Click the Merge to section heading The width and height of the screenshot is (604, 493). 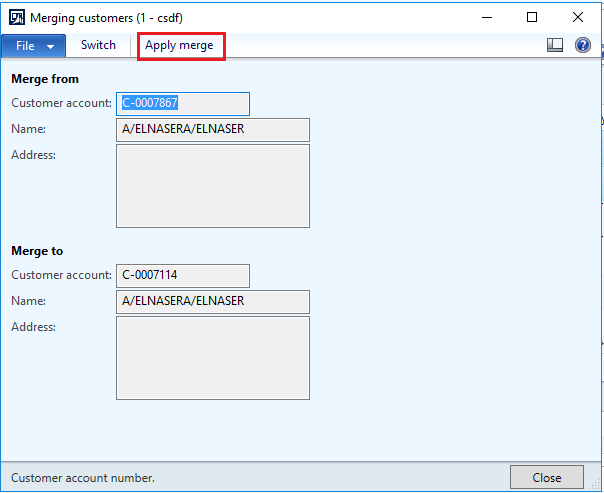click(38, 251)
